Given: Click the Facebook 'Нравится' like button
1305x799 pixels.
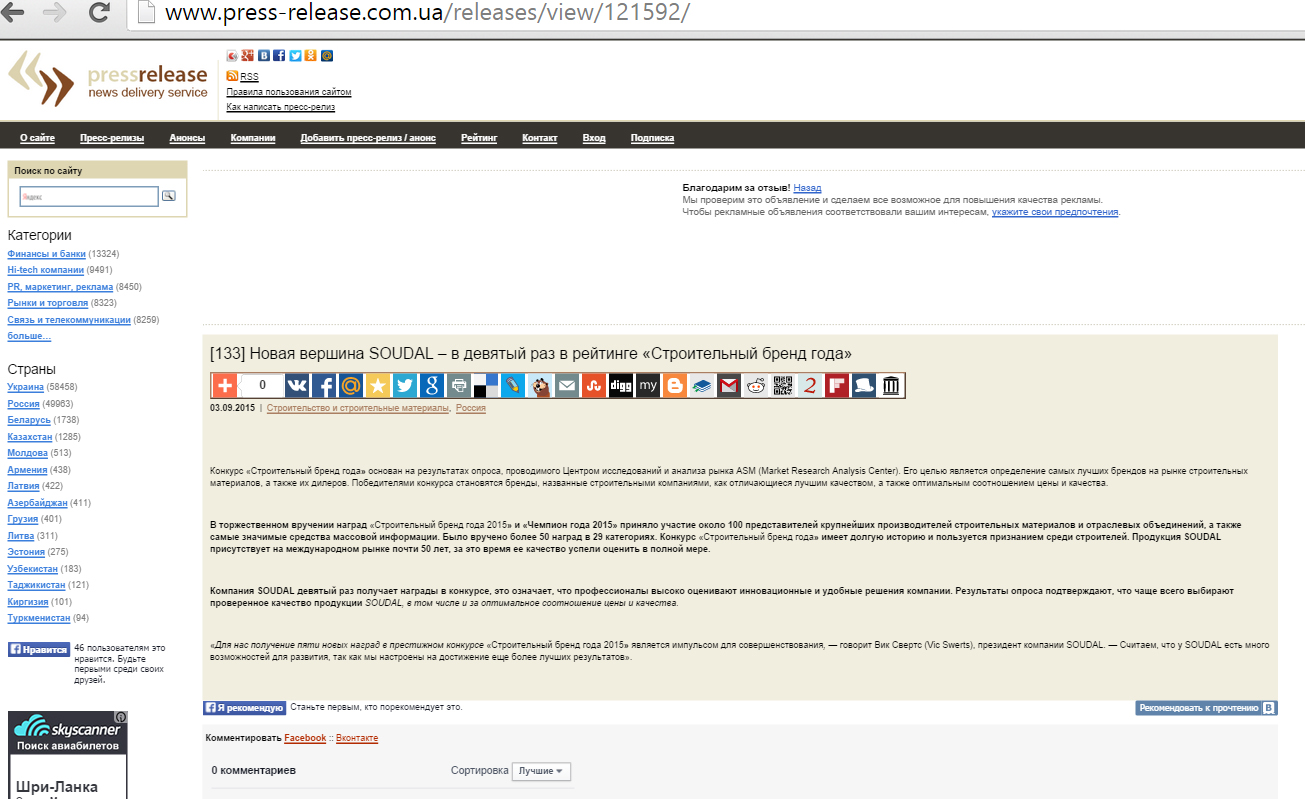Looking at the screenshot, I should point(39,649).
